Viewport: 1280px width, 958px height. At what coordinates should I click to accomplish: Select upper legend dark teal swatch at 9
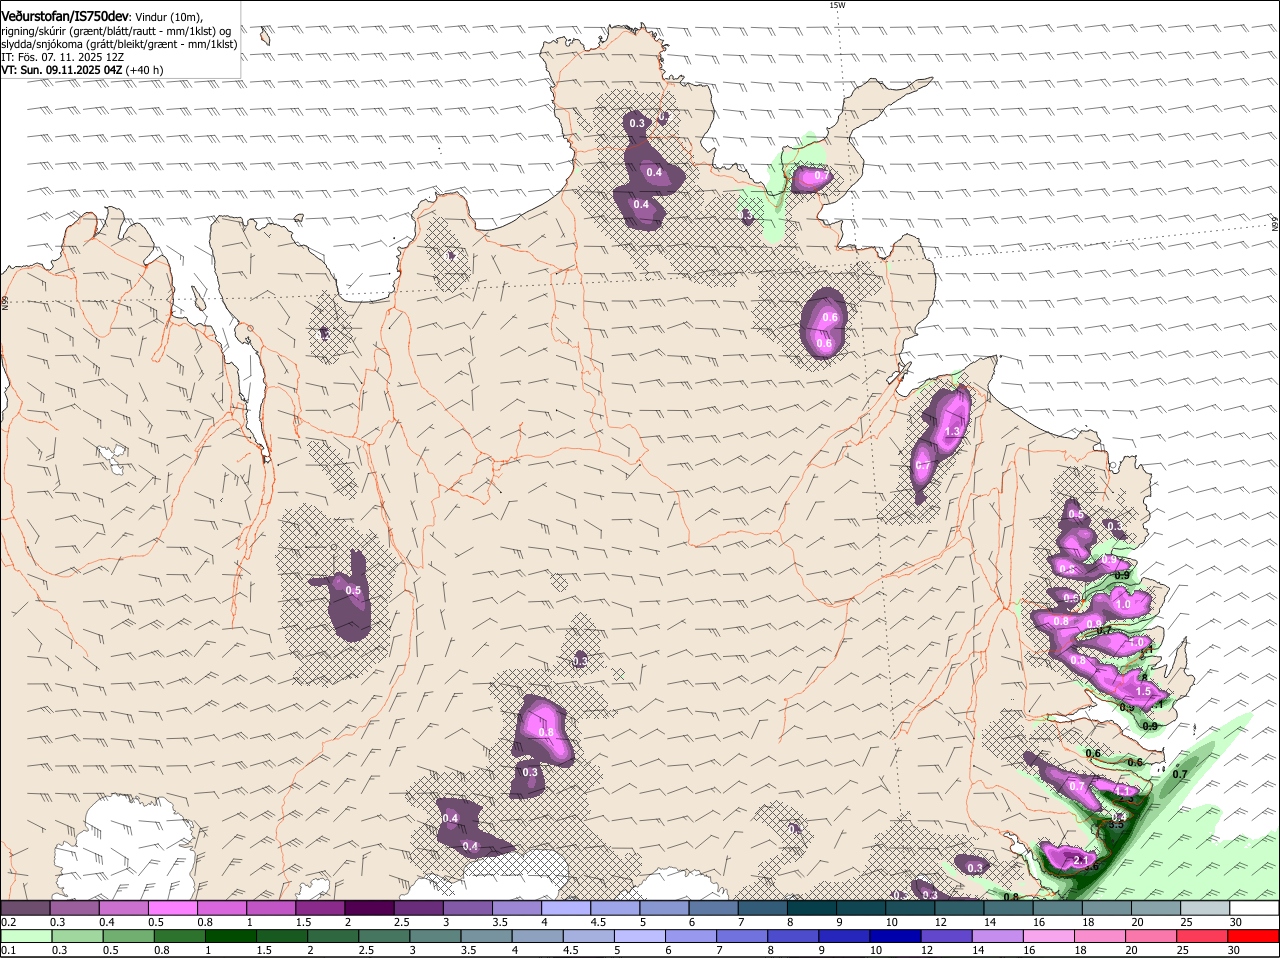(x=861, y=908)
